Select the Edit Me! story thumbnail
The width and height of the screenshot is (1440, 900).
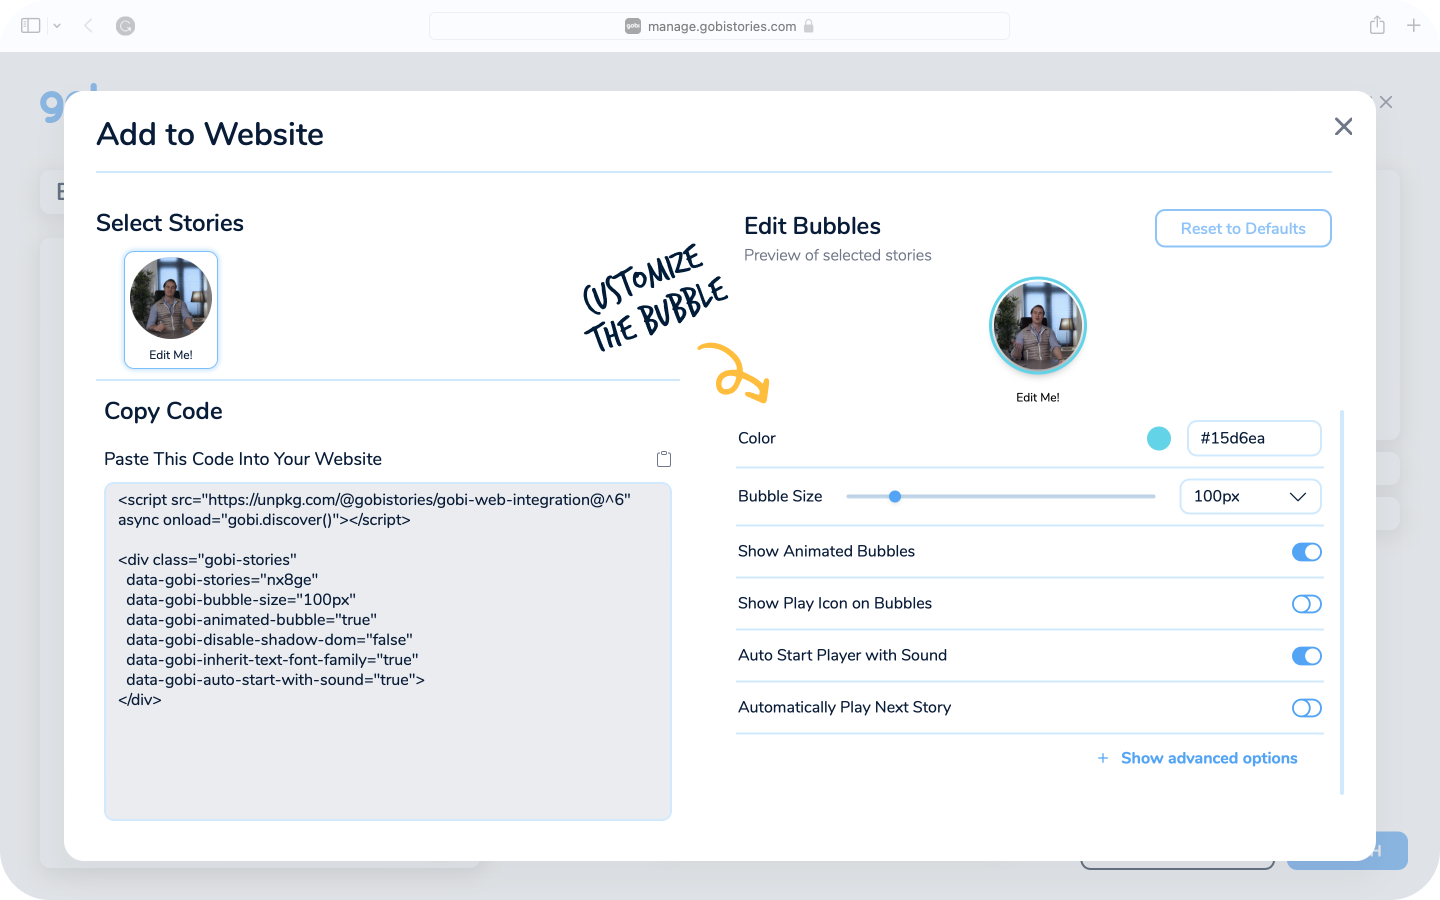pos(171,309)
